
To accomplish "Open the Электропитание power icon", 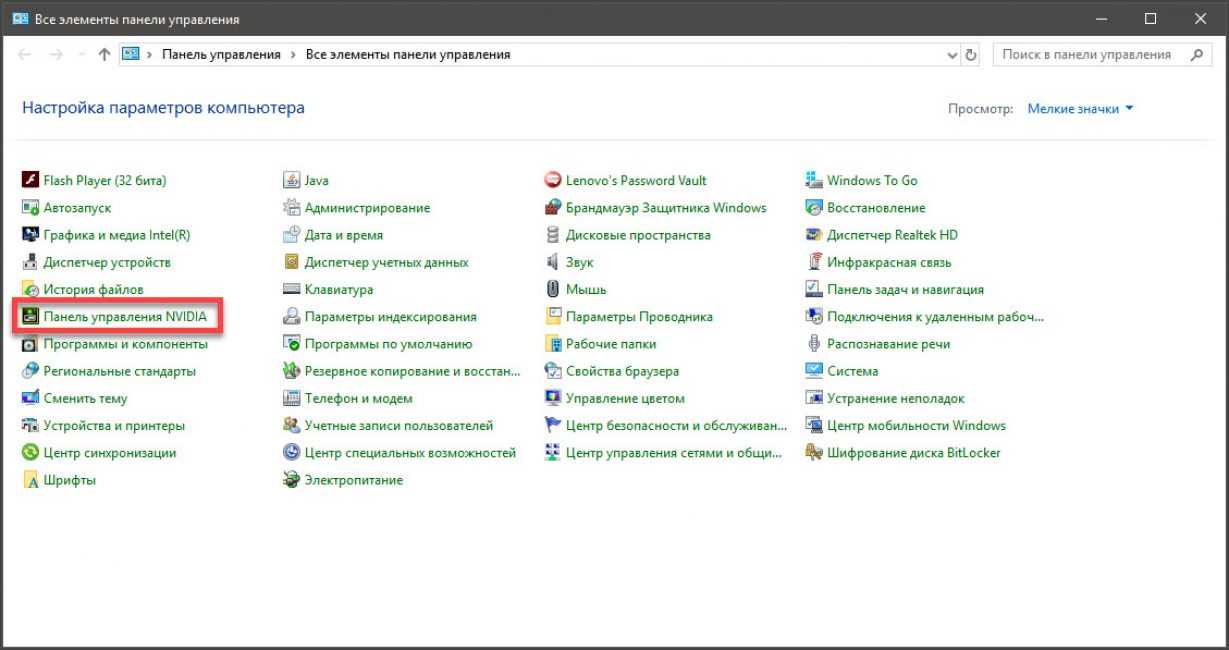I will click(292, 481).
